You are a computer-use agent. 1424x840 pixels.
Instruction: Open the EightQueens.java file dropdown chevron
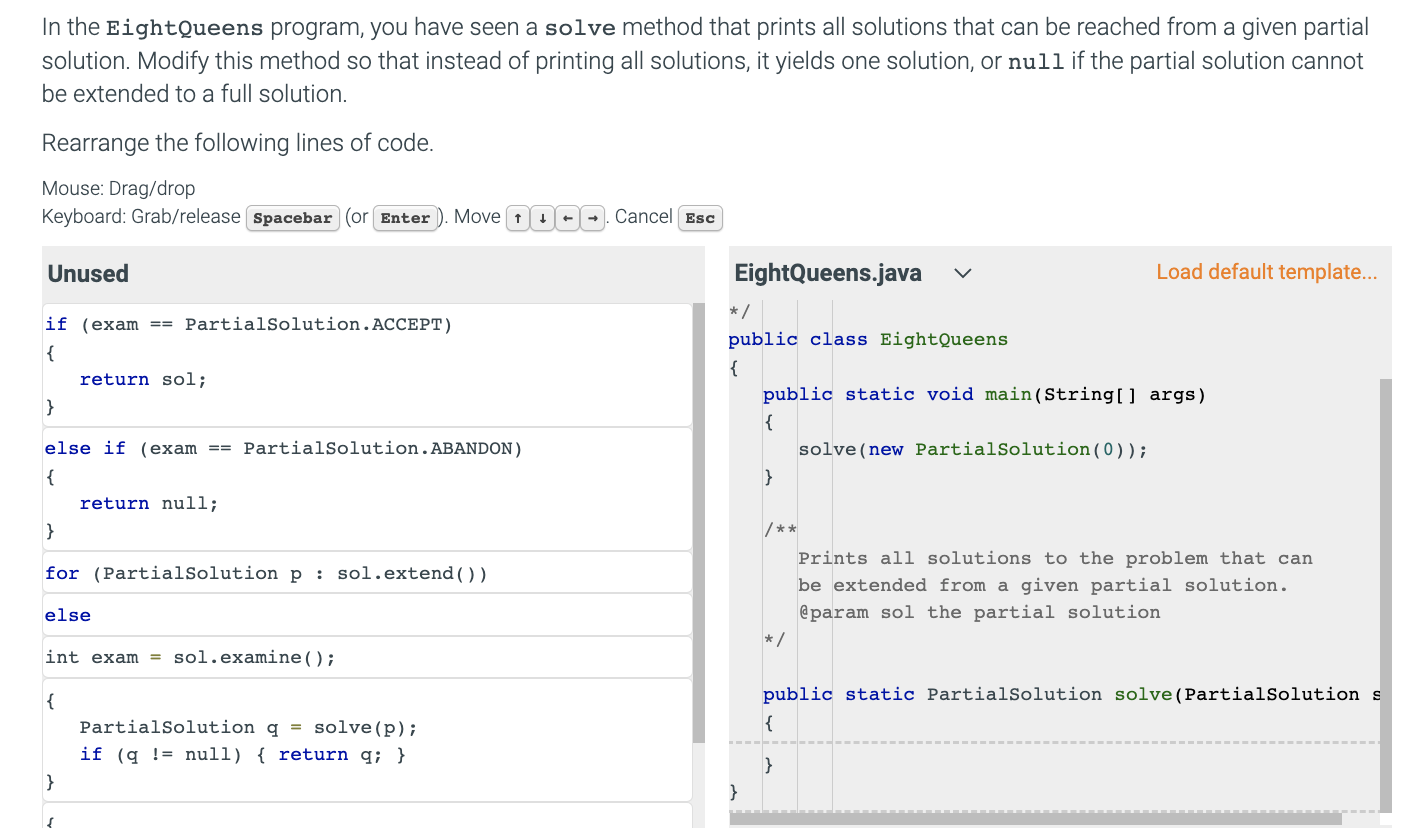point(963,273)
